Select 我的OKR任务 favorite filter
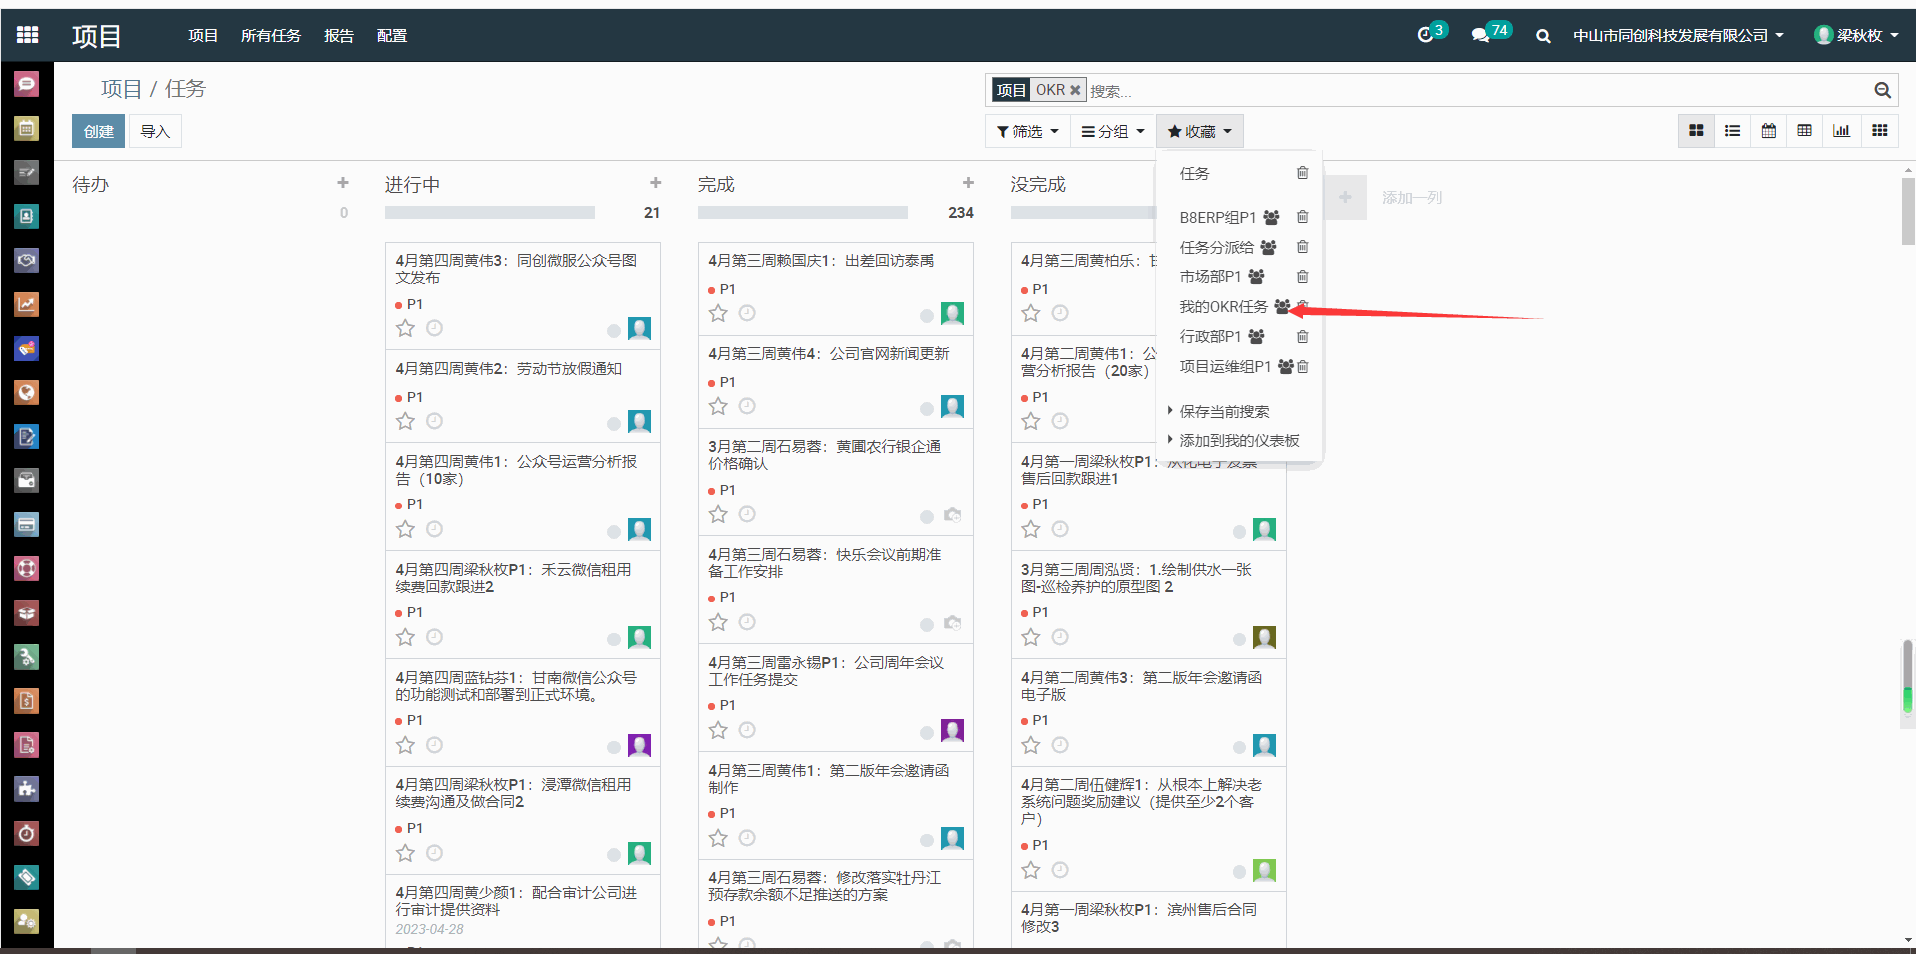1916x954 pixels. [1222, 307]
